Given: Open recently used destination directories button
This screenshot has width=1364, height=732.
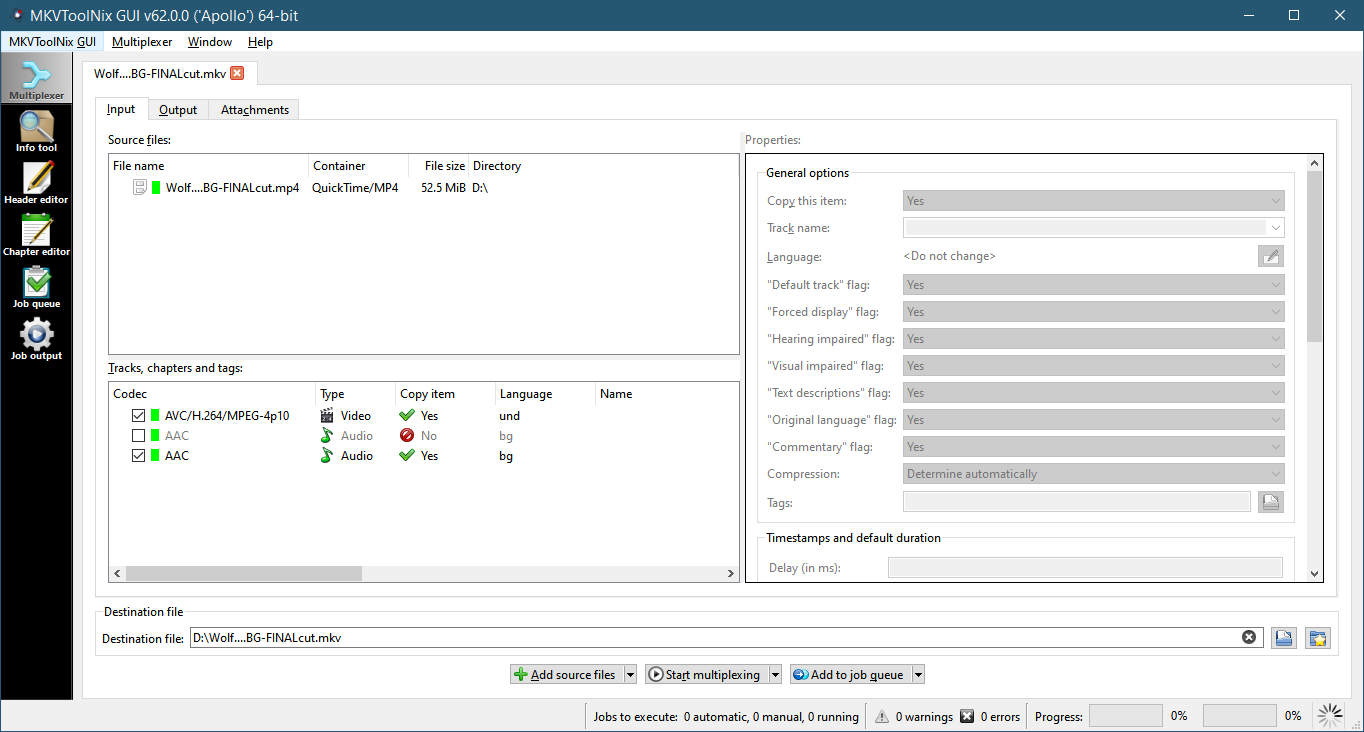Looking at the screenshot, I should 1318,638.
